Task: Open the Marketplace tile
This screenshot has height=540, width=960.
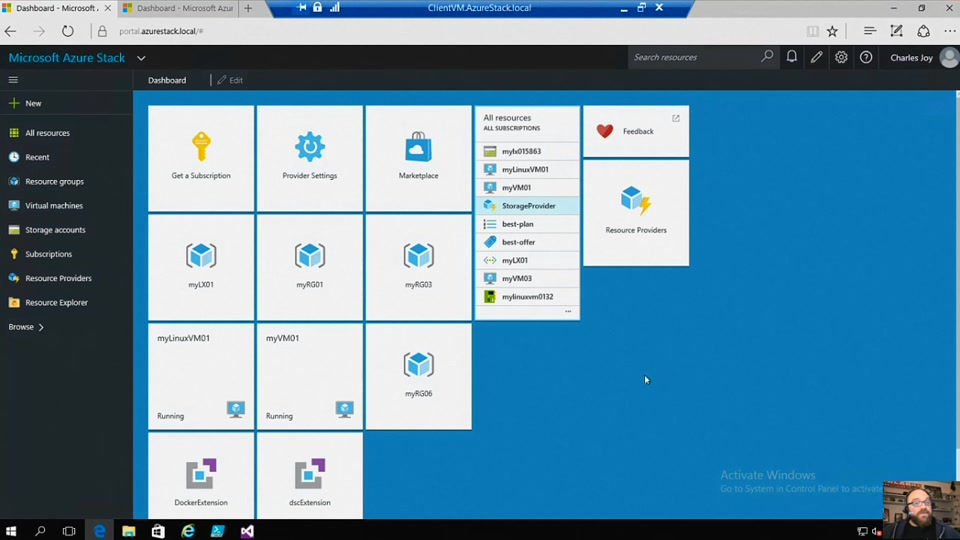Action: [x=419, y=158]
